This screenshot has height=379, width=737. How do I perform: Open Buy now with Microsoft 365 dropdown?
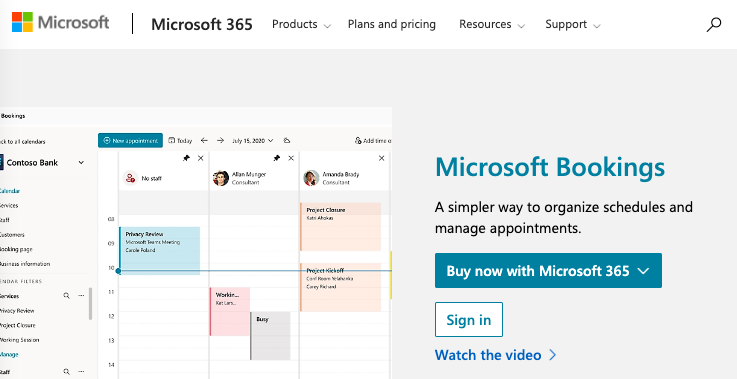(x=548, y=270)
